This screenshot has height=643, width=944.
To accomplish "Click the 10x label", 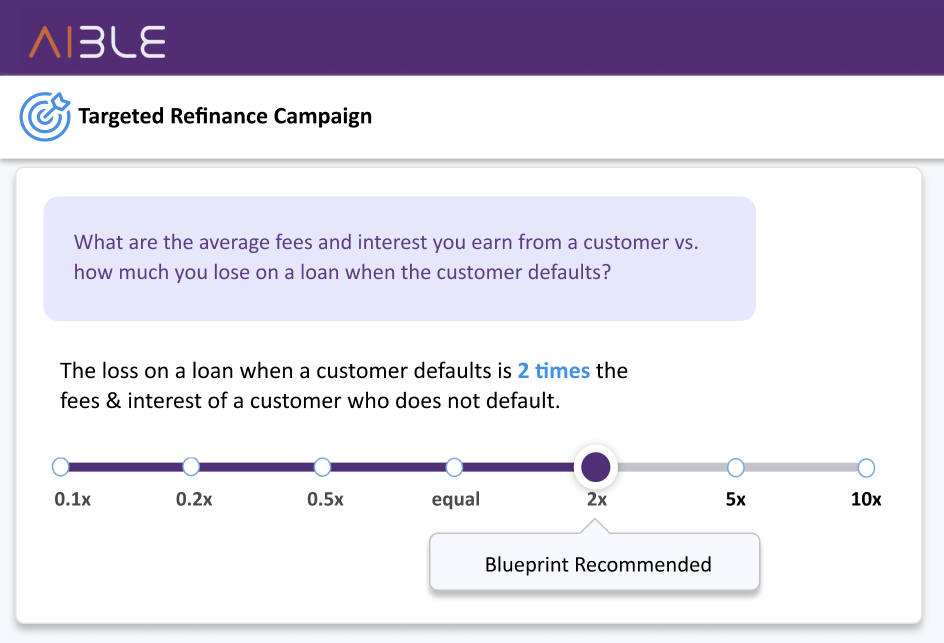I will (x=866, y=499).
